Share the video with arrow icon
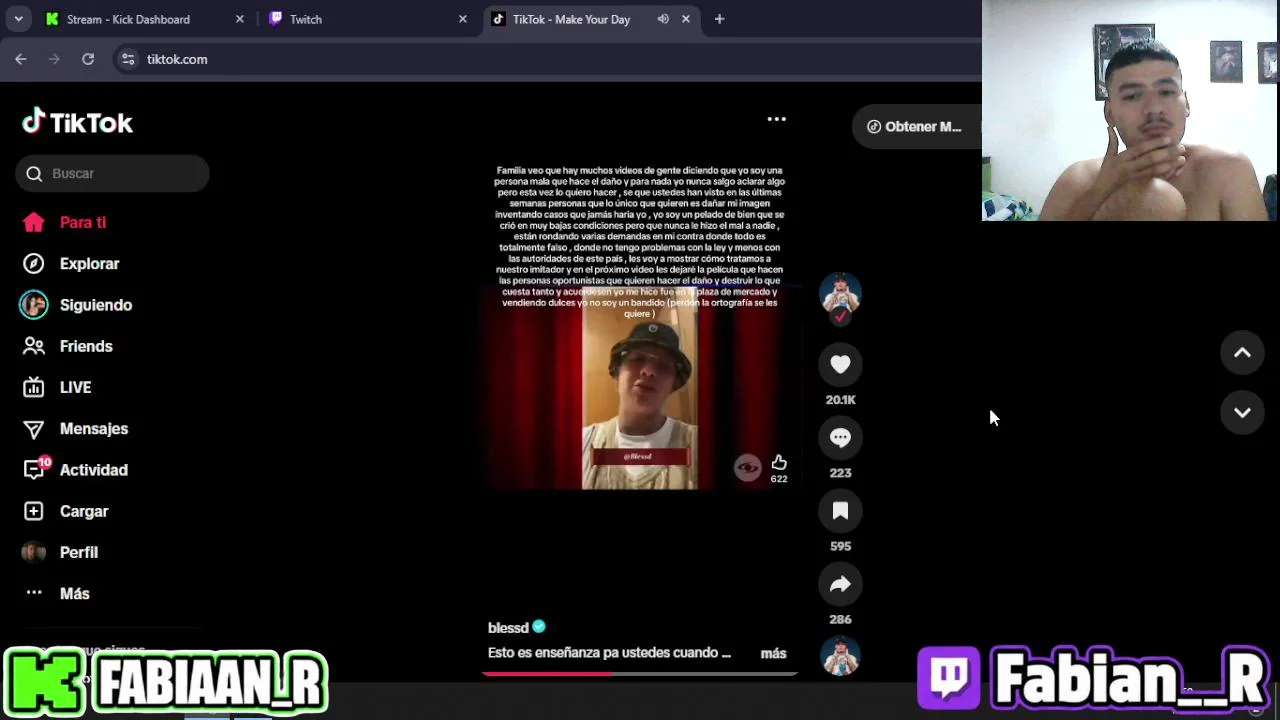The height and width of the screenshot is (720, 1280). coord(840,584)
